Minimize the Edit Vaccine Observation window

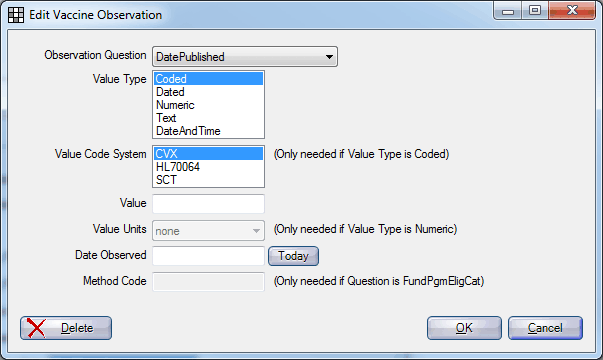click(508, 11)
